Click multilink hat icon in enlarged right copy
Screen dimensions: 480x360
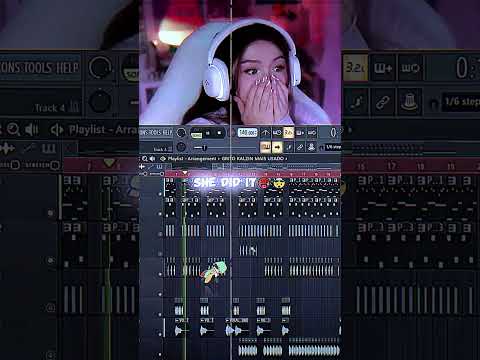(x=409, y=102)
